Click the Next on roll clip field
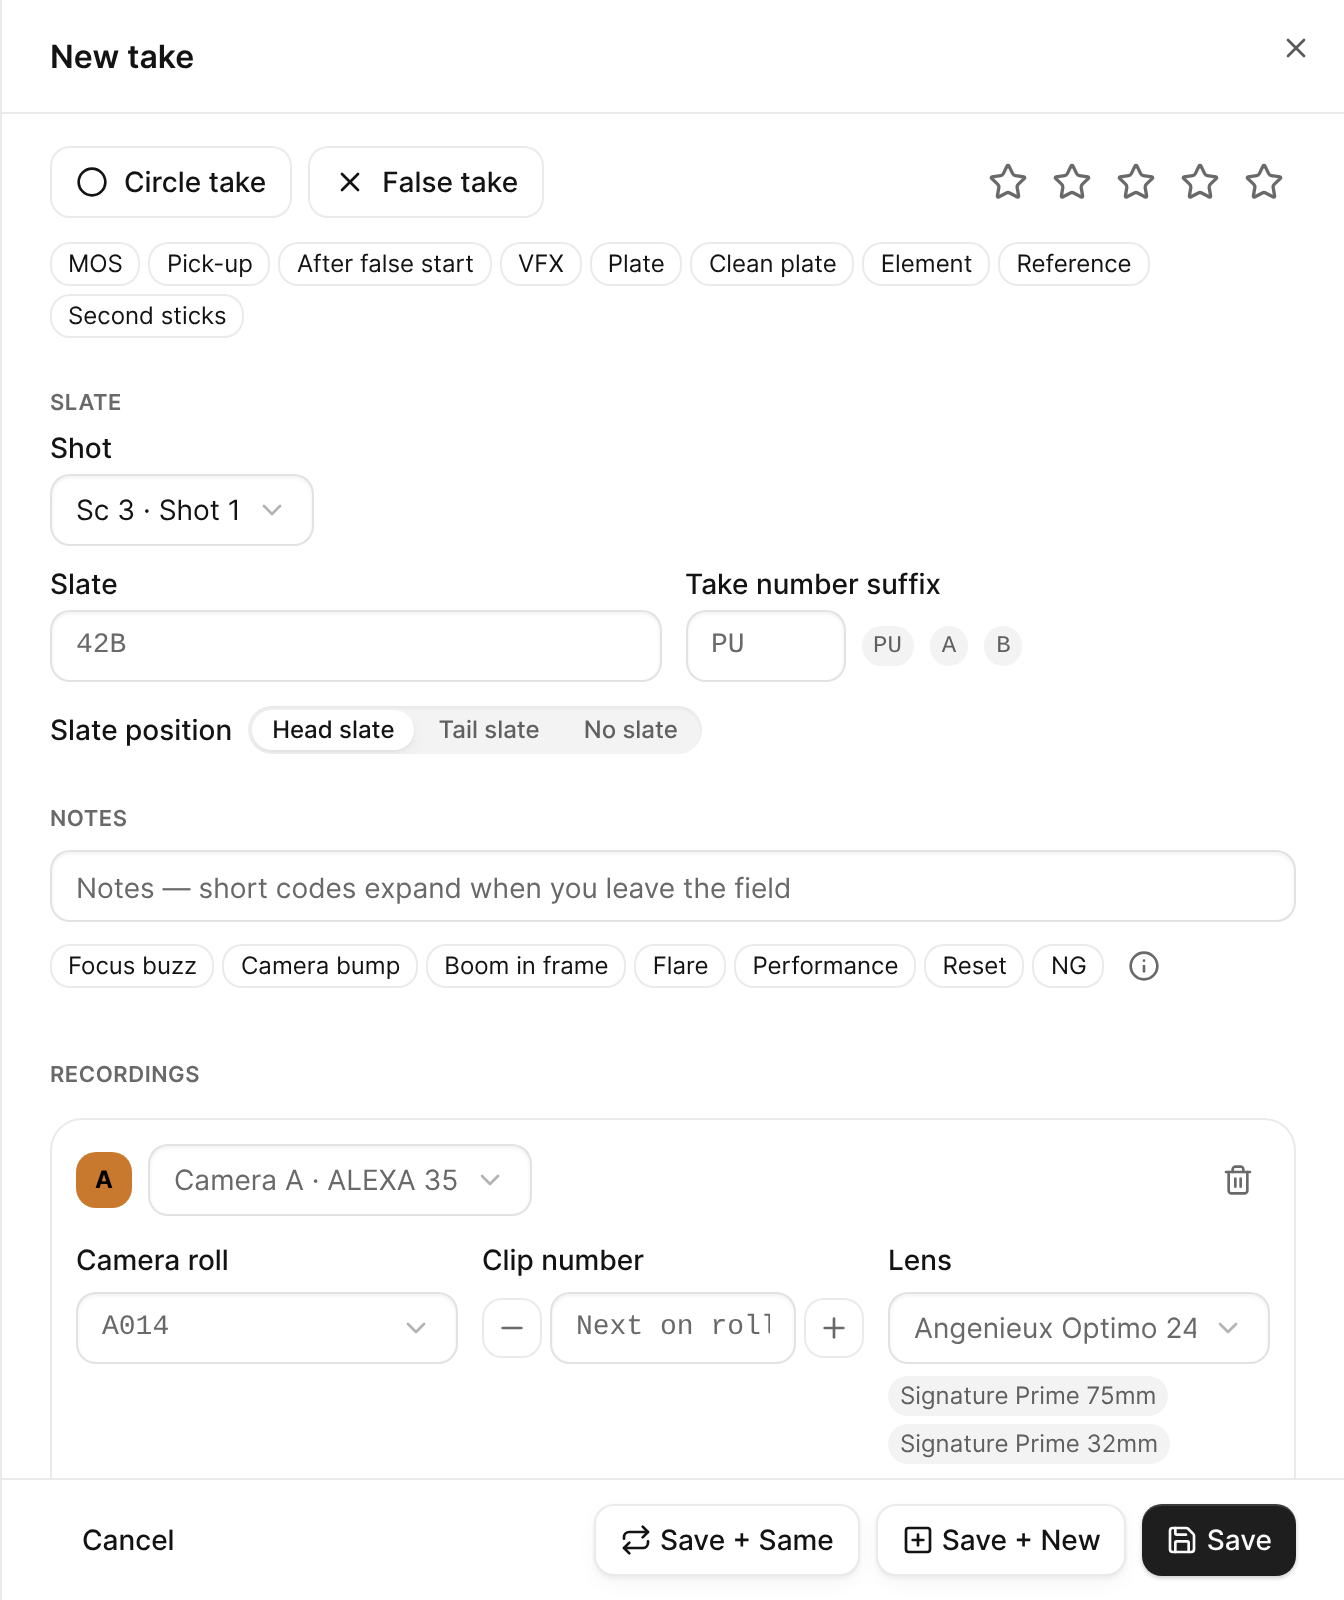 point(673,1328)
